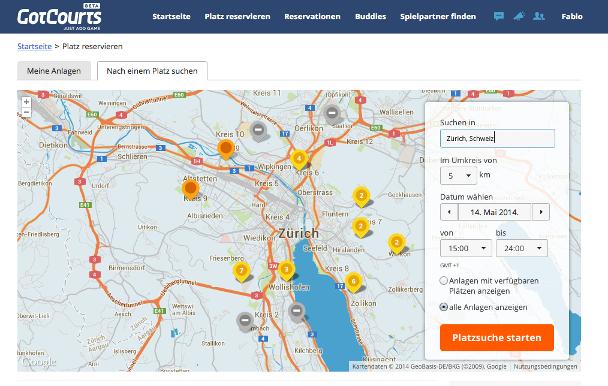
Task: Select orange map marker at Altstetten
Action: pos(190,189)
